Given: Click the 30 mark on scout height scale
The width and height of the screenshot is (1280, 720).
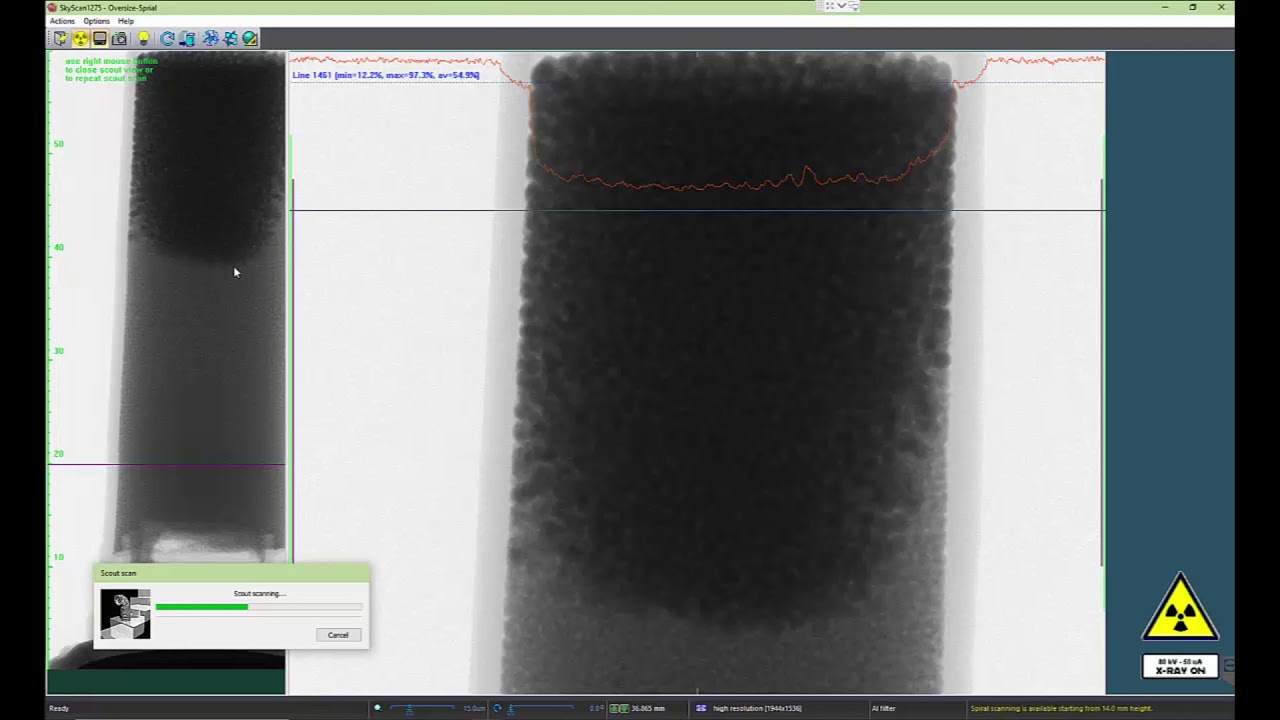Looking at the screenshot, I should (x=58, y=351).
